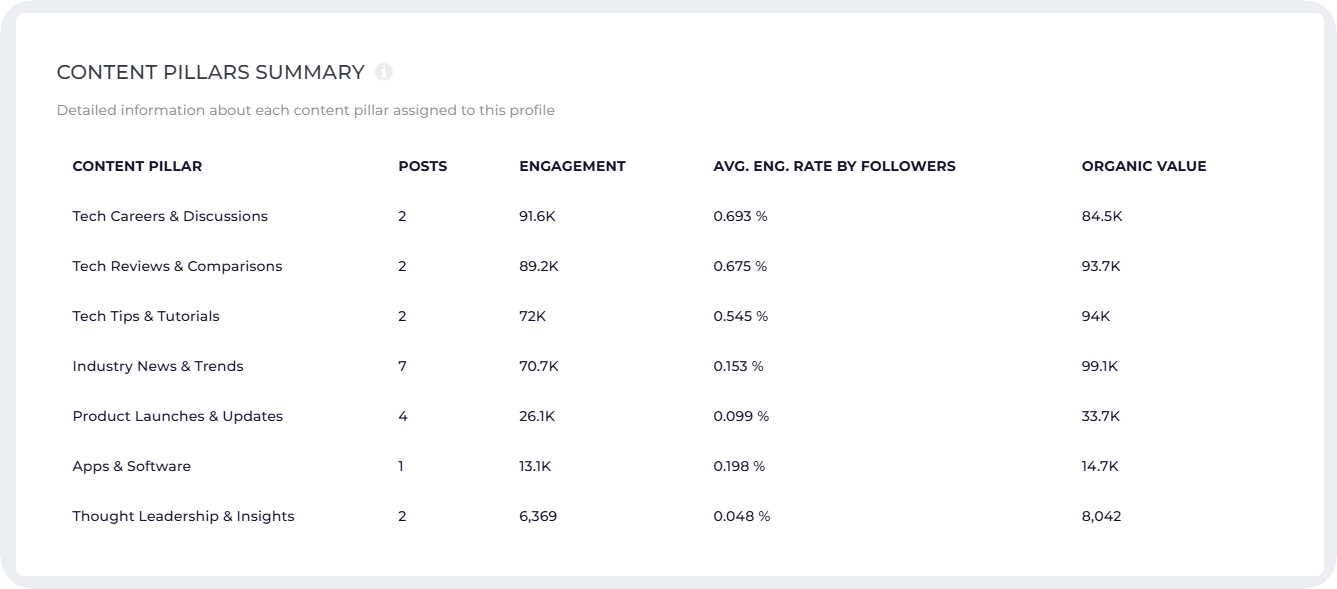Click the 0.693 % engagement rate value
Screen dimensions: 1337x589
tap(738, 216)
